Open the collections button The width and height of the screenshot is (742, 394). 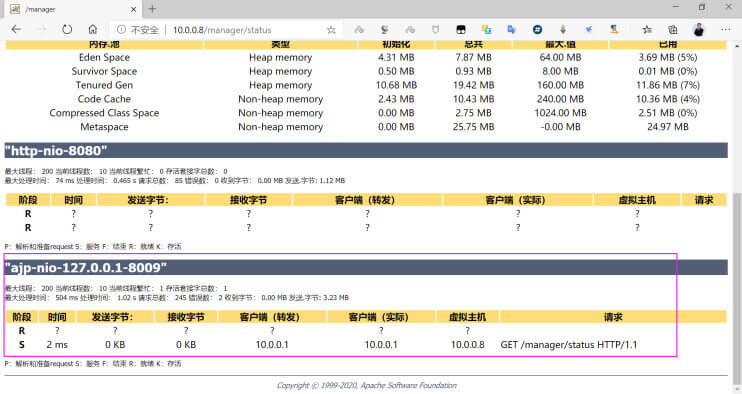[x=672, y=30]
